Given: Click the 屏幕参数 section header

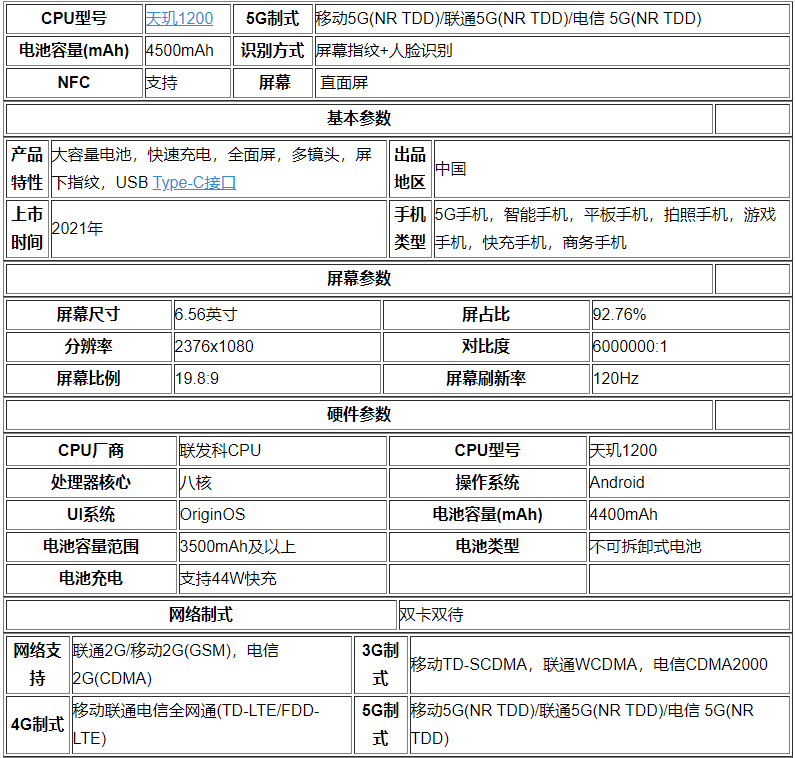Looking at the screenshot, I should [359, 279].
